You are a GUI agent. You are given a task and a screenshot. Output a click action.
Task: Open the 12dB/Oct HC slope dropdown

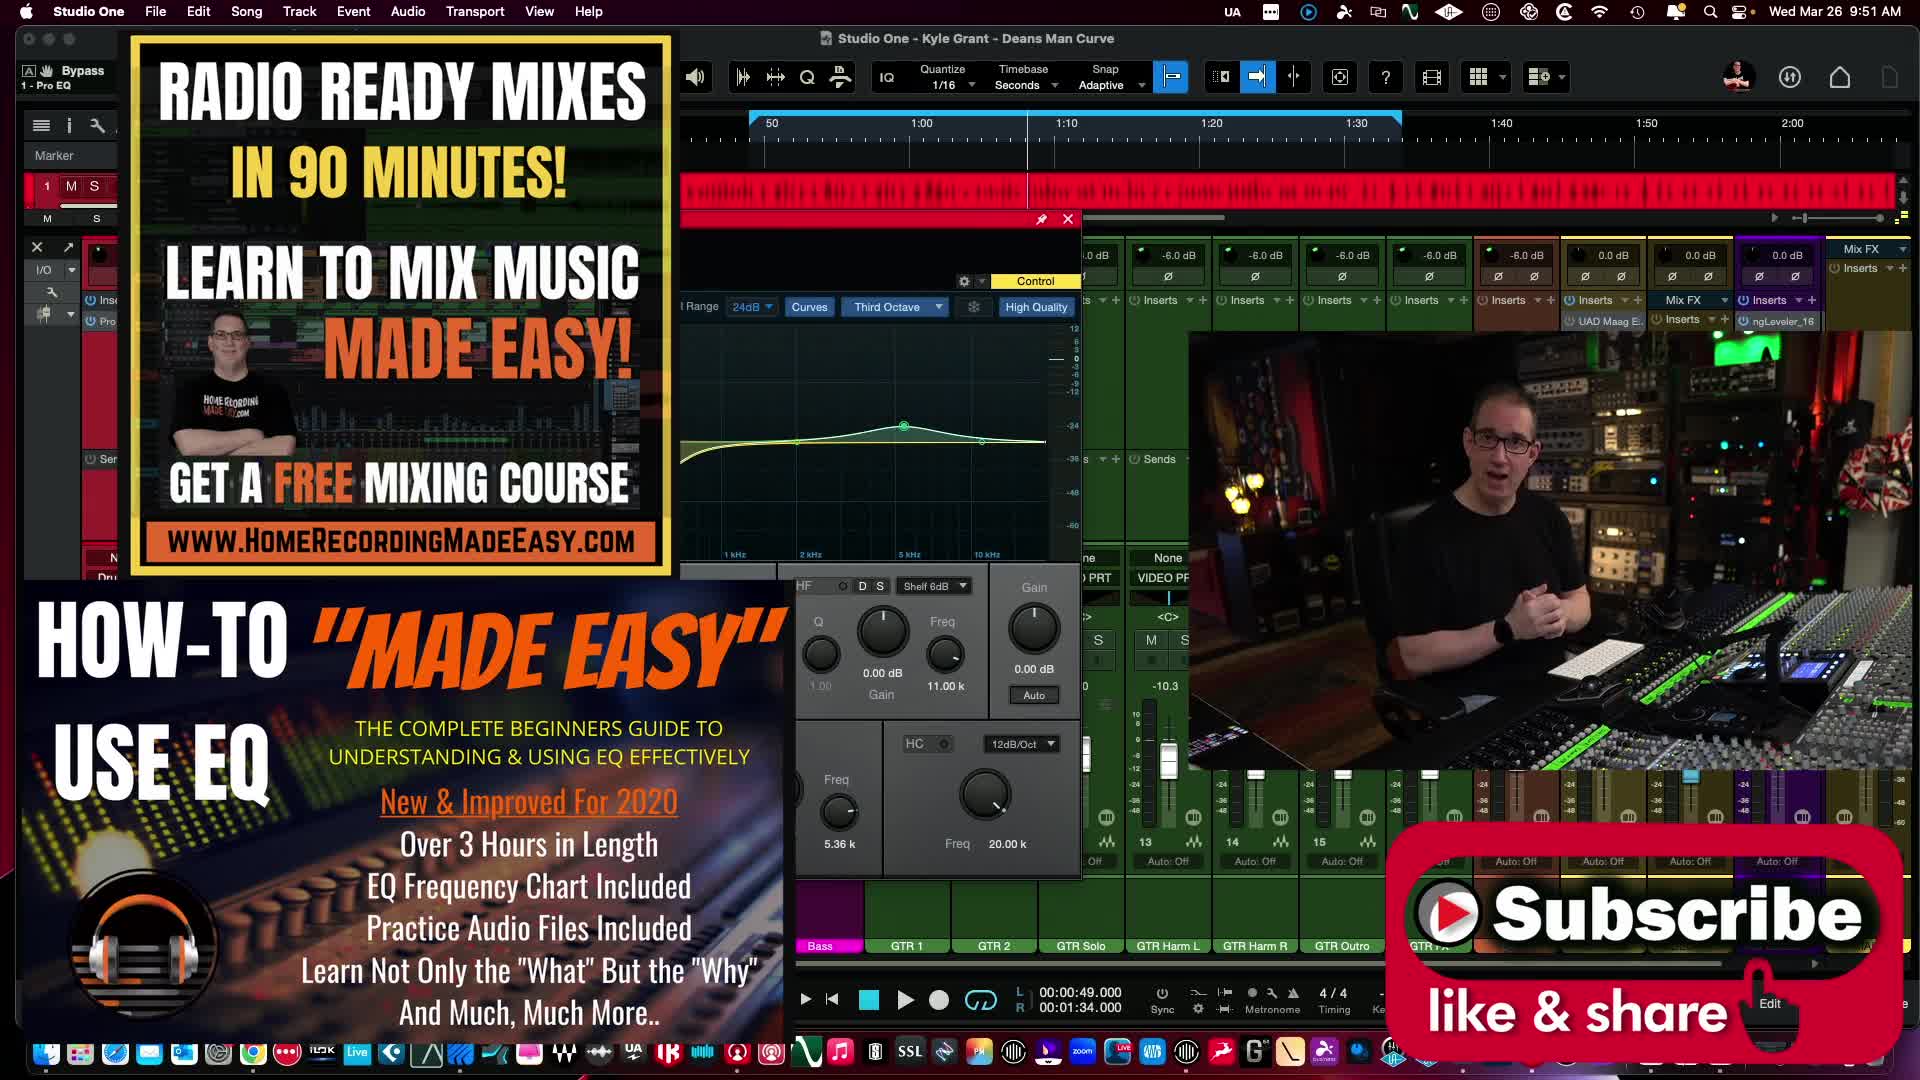tap(1021, 744)
